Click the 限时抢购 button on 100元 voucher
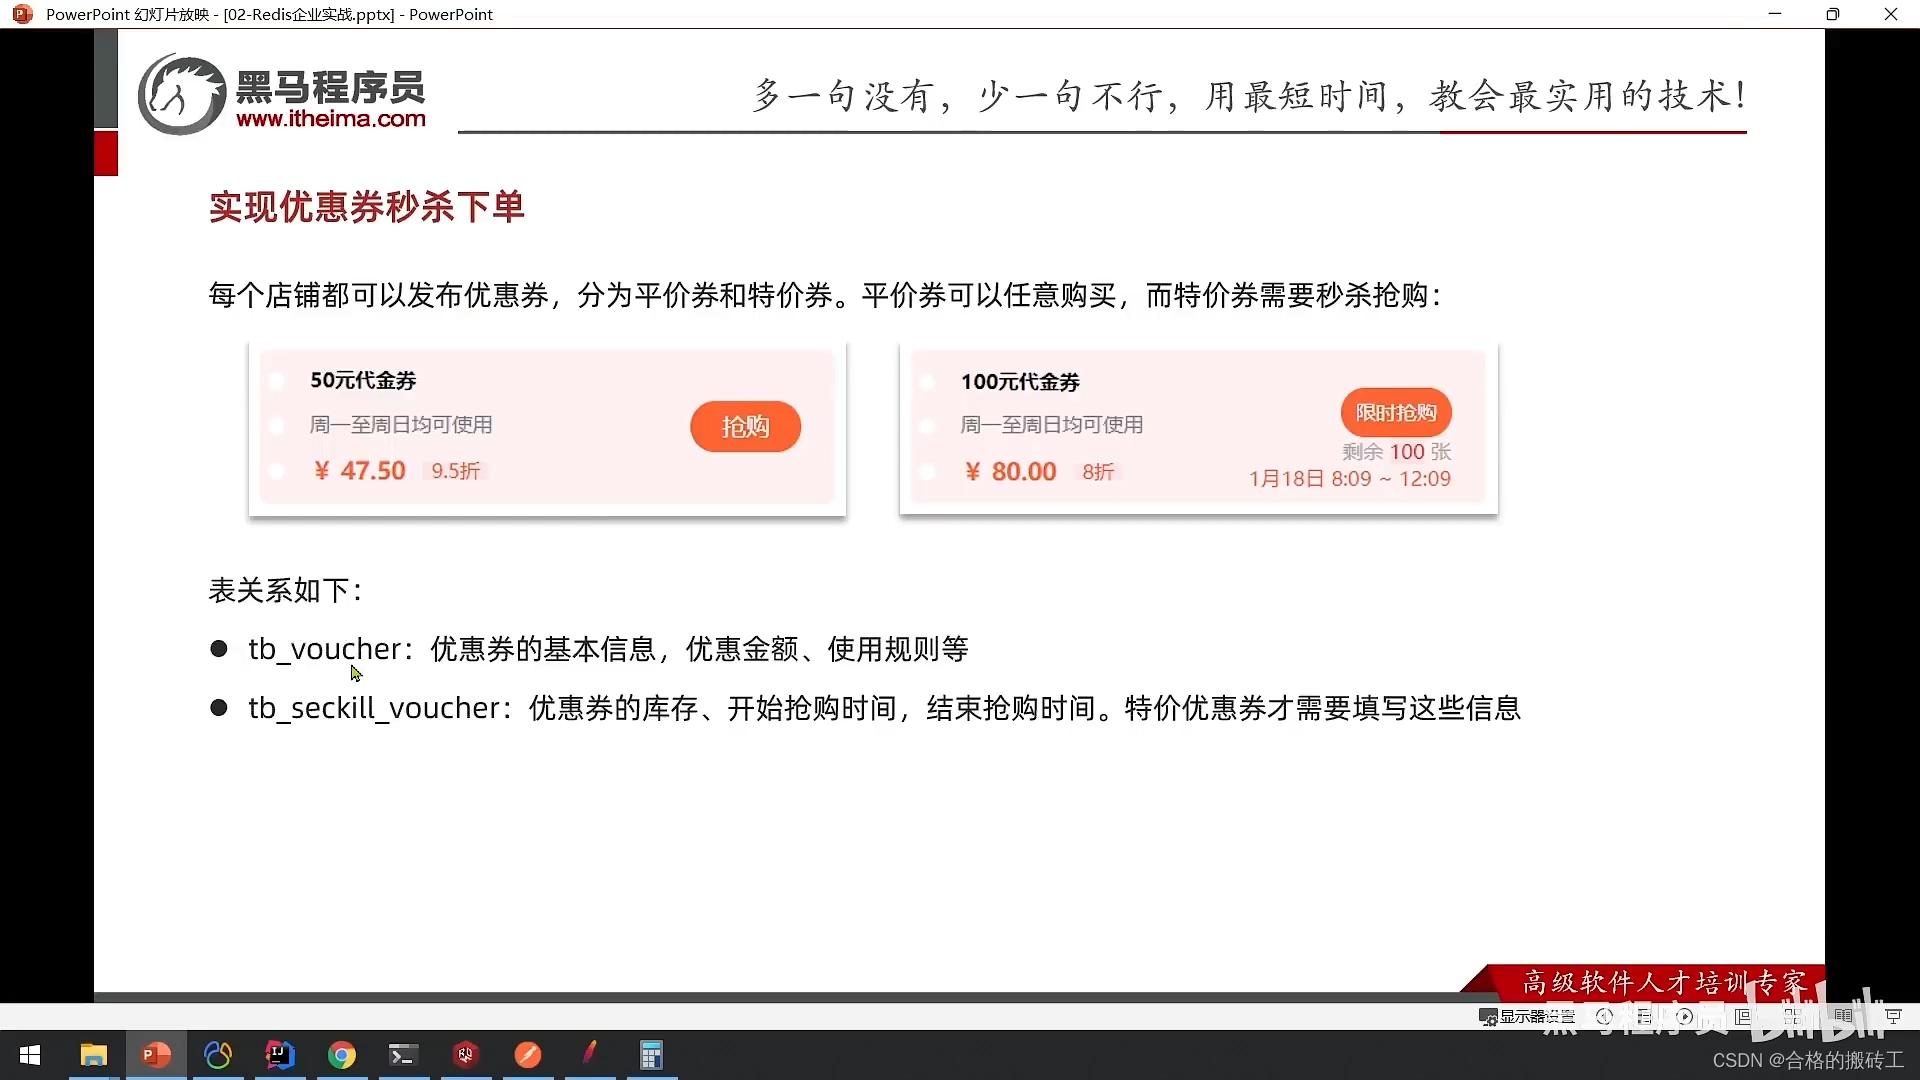1920x1080 pixels. pyautogui.click(x=1396, y=412)
